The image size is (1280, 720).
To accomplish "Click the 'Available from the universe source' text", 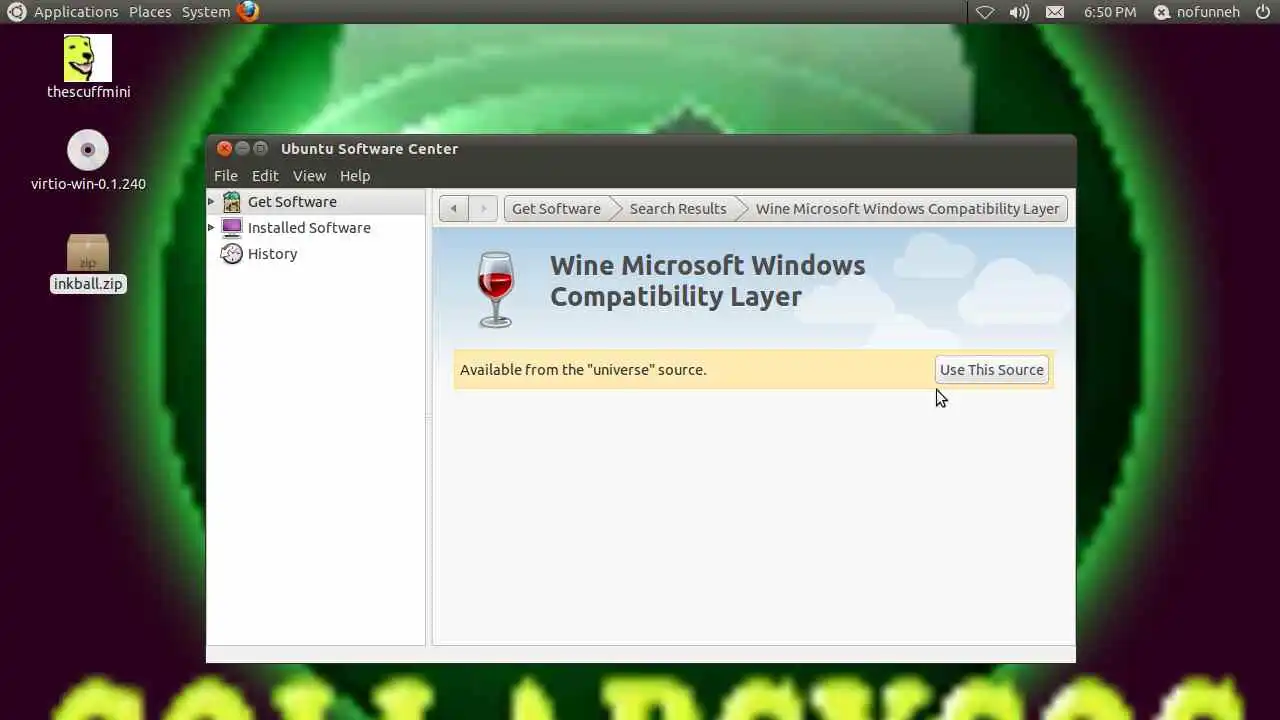I will (583, 370).
